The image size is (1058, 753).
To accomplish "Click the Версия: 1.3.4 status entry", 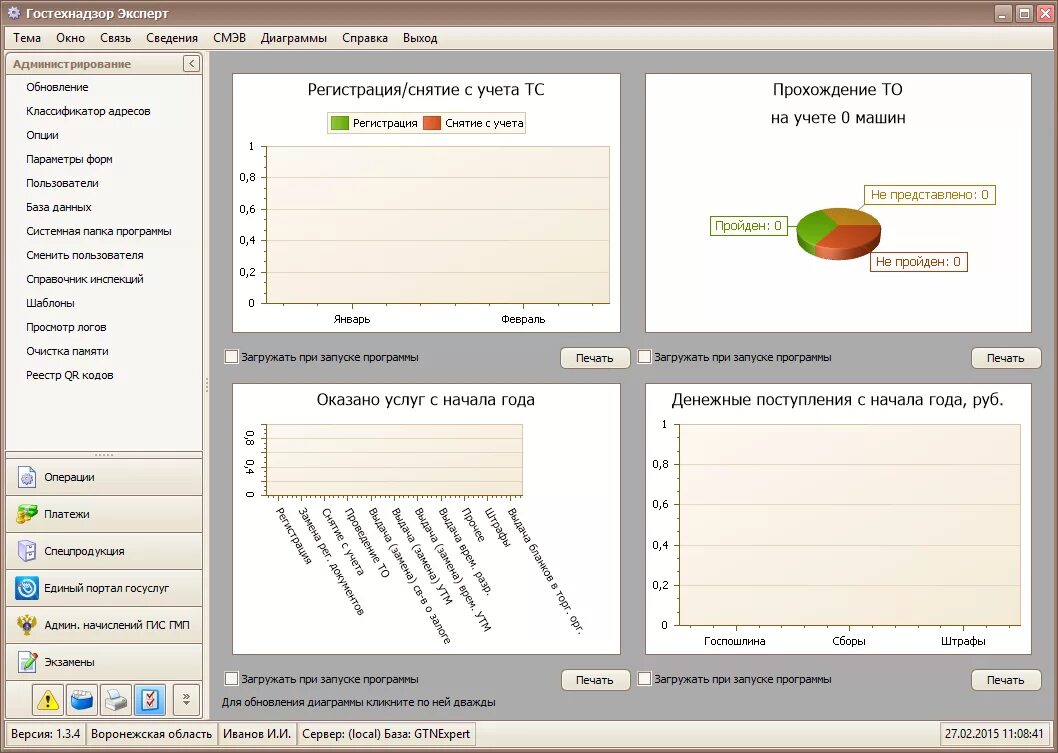I will [x=45, y=733].
